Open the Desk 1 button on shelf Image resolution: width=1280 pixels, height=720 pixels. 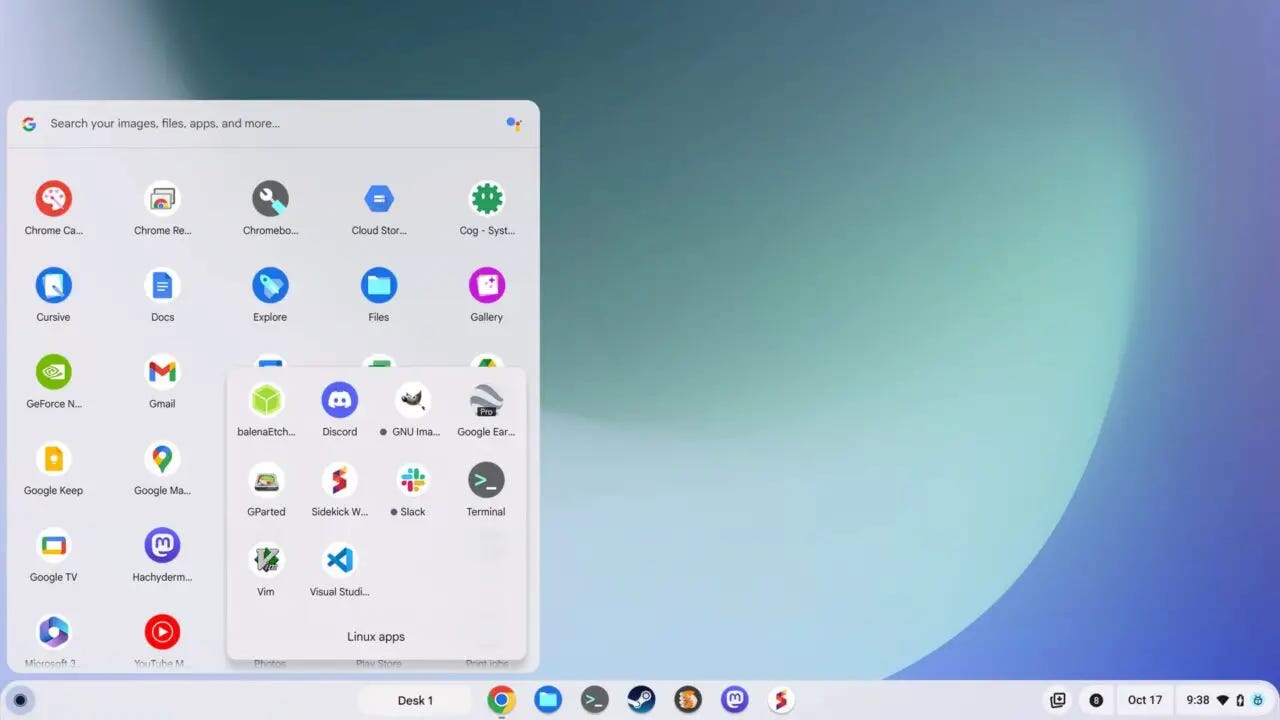tap(415, 700)
